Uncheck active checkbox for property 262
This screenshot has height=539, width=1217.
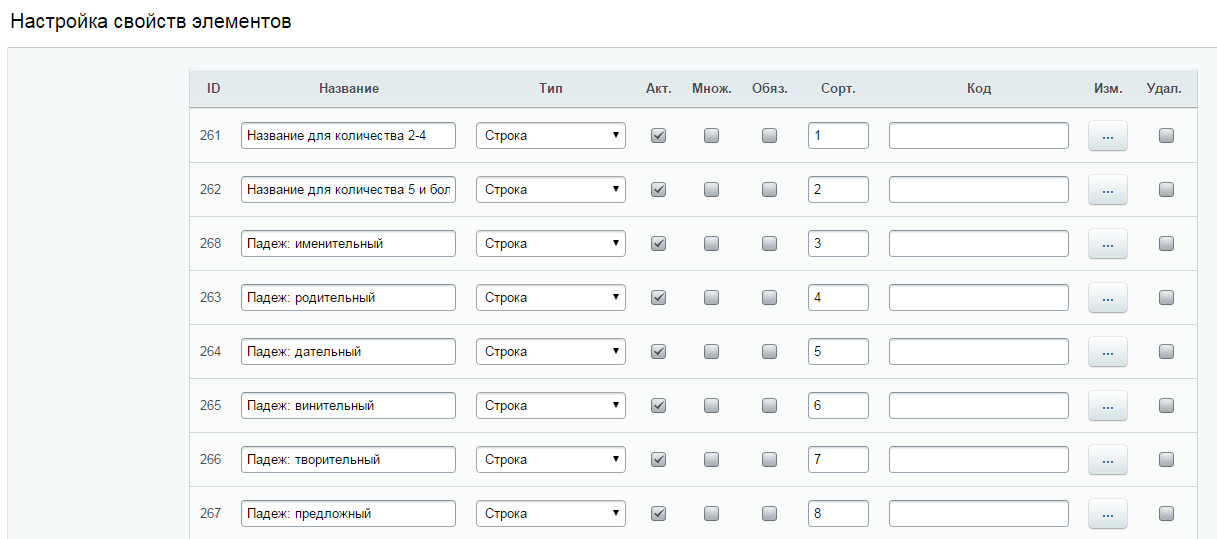658,189
